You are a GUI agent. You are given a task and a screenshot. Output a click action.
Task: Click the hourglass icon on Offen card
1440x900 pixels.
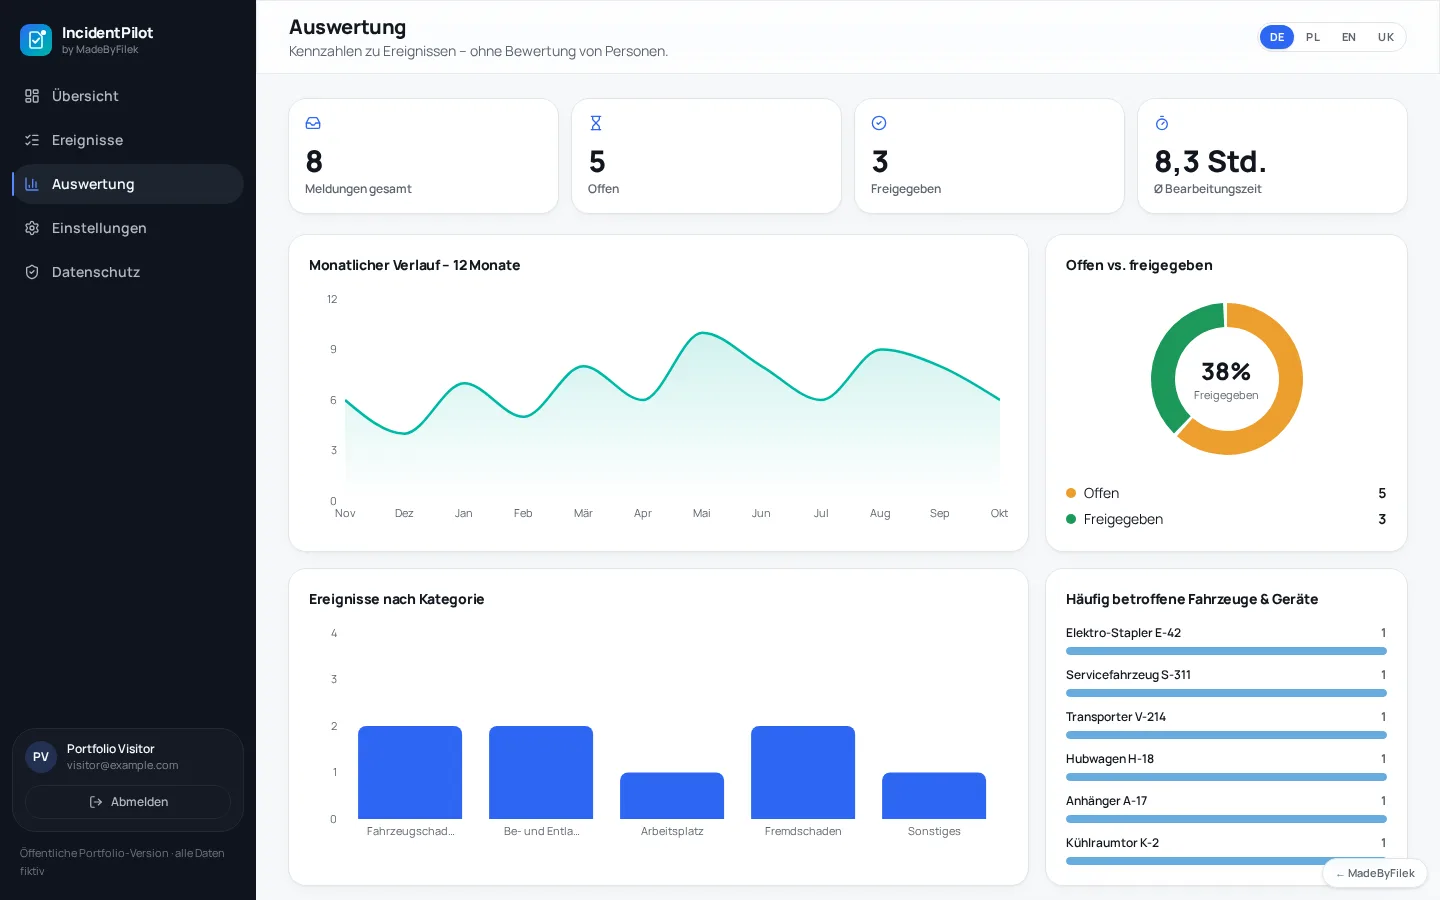click(x=596, y=123)
